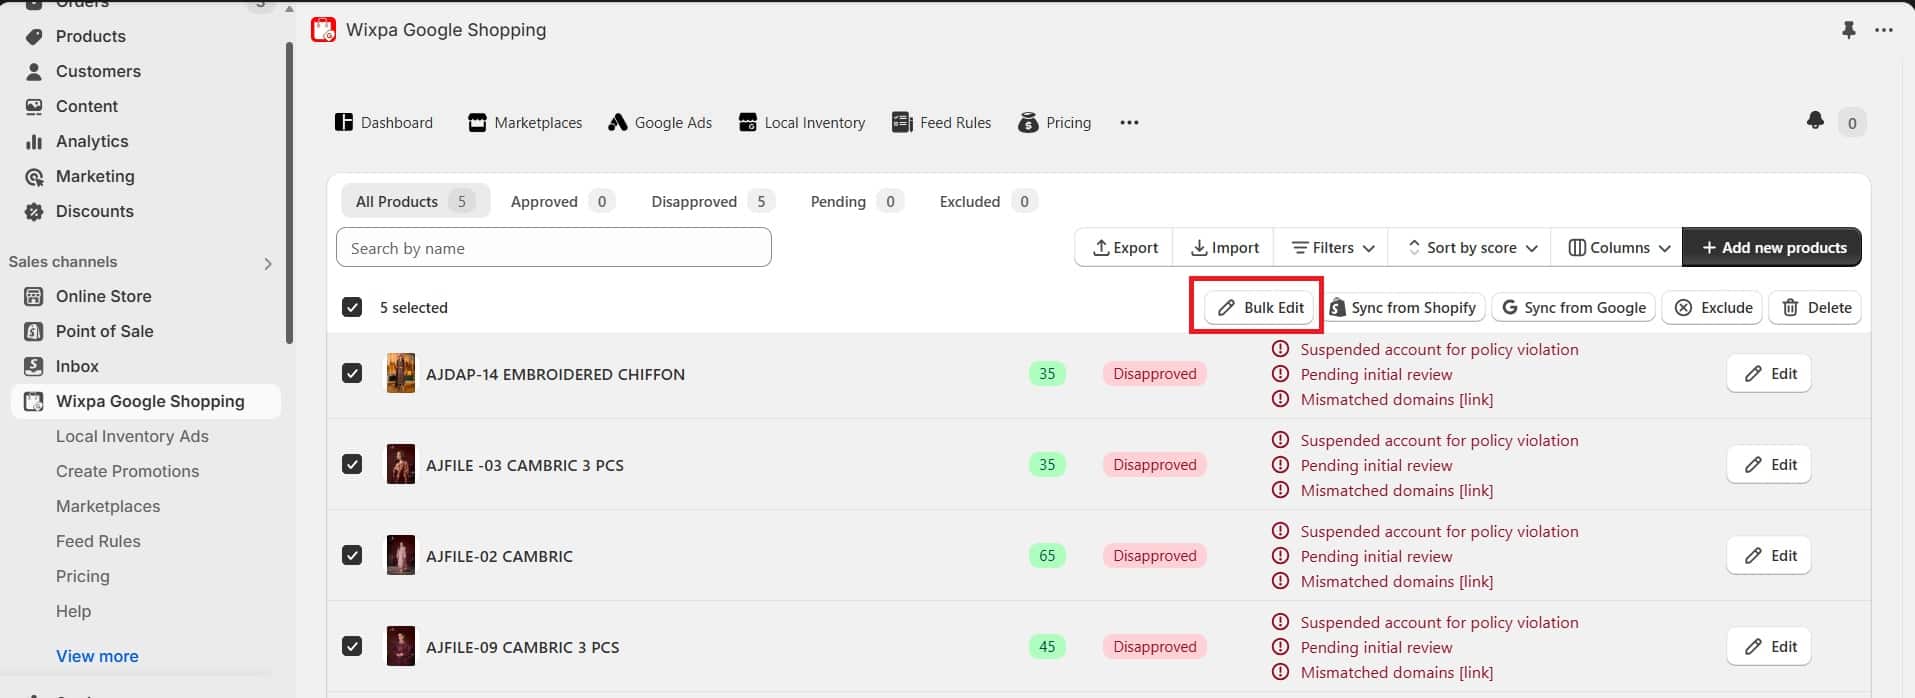Screen dimensions: 1915x698
Task: Open the Google Ads tab
Action: point(660,122)
